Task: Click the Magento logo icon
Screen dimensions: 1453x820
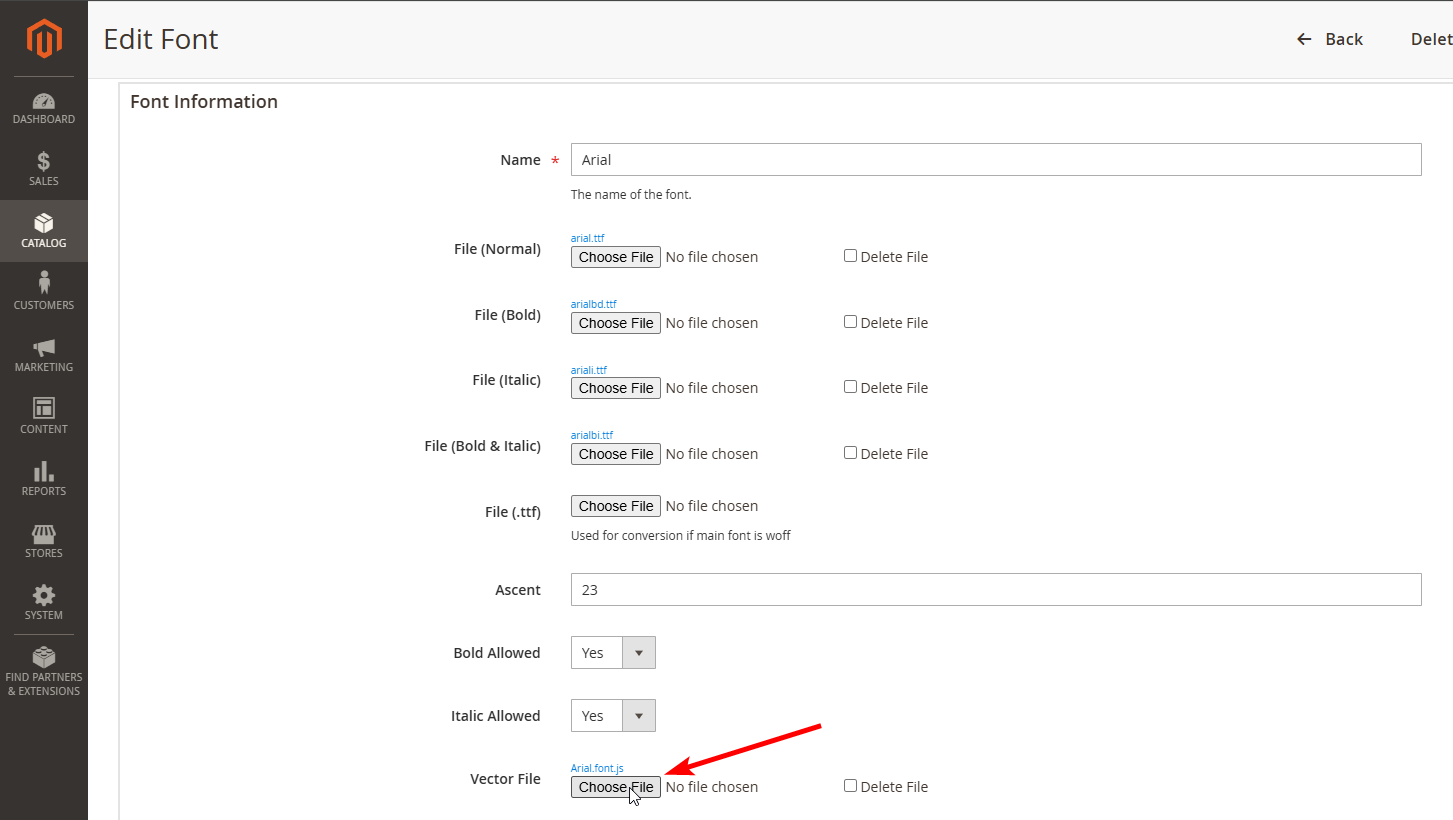Action: (x=44, y=39)
